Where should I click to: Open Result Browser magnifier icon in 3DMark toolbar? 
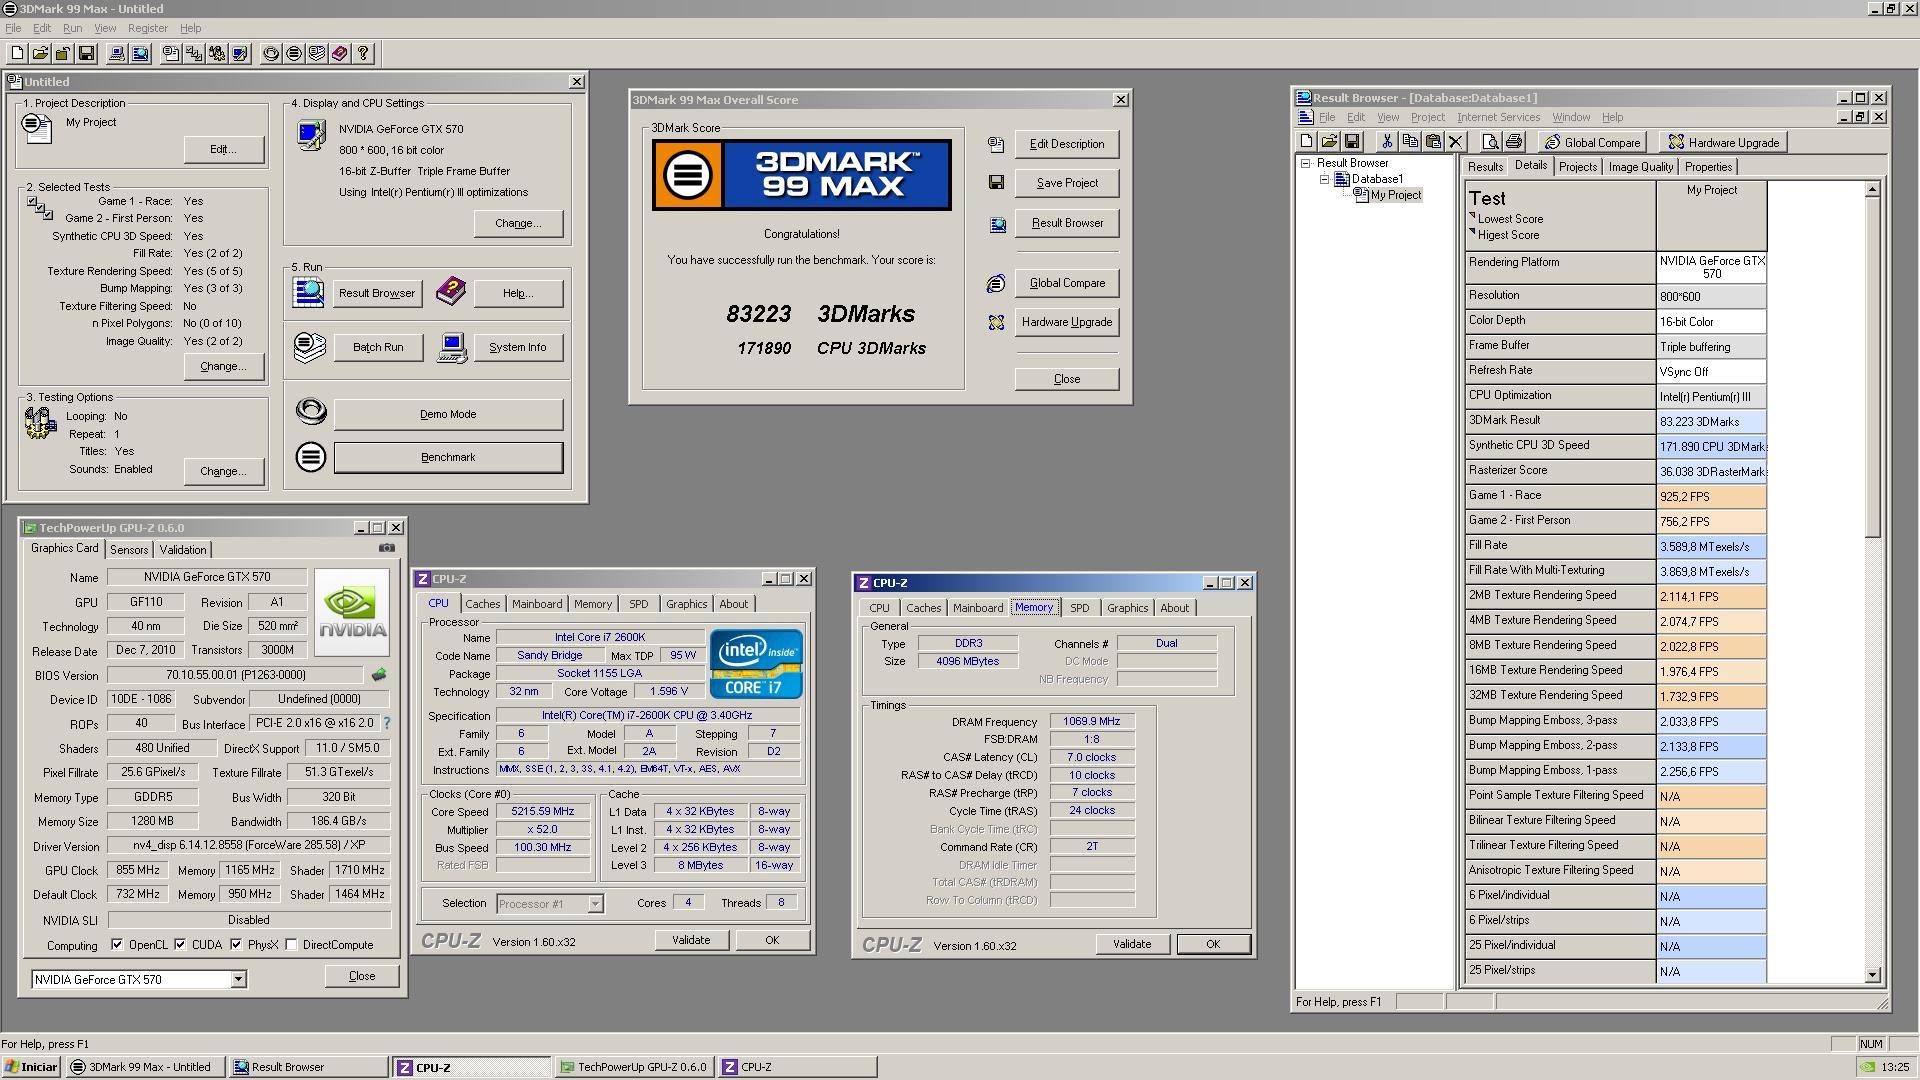140,54
